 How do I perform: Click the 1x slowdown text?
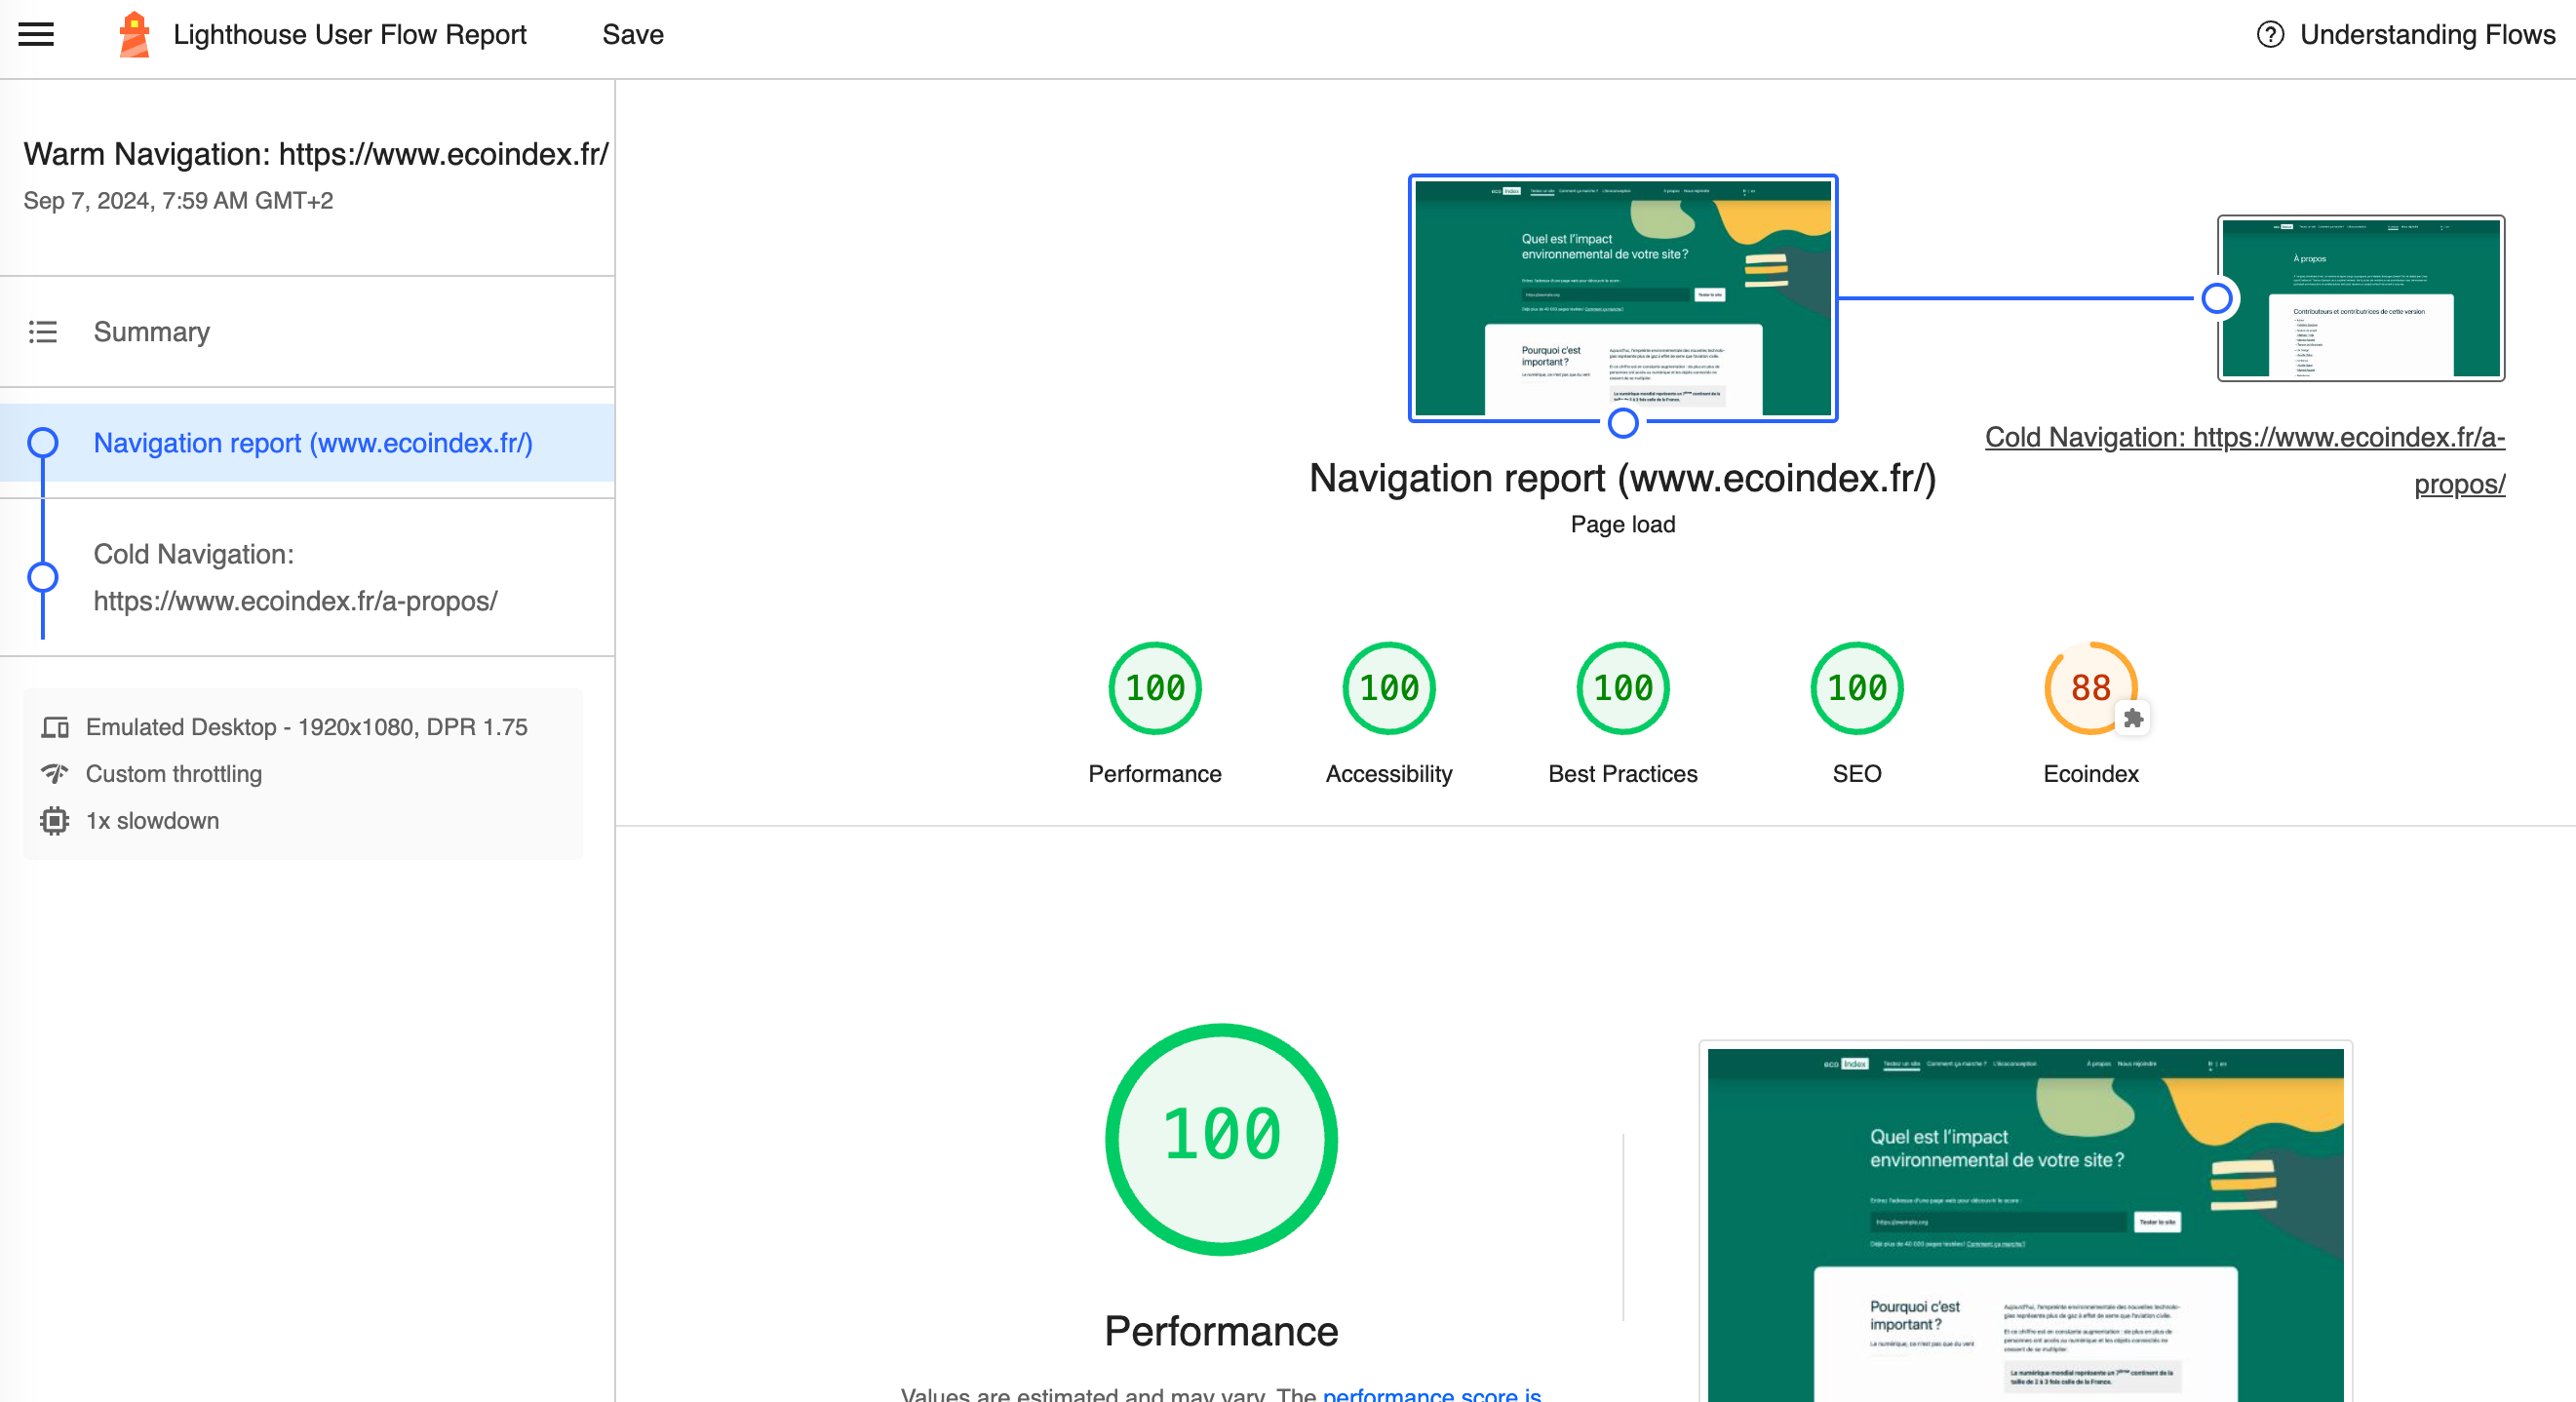[152, 821]
